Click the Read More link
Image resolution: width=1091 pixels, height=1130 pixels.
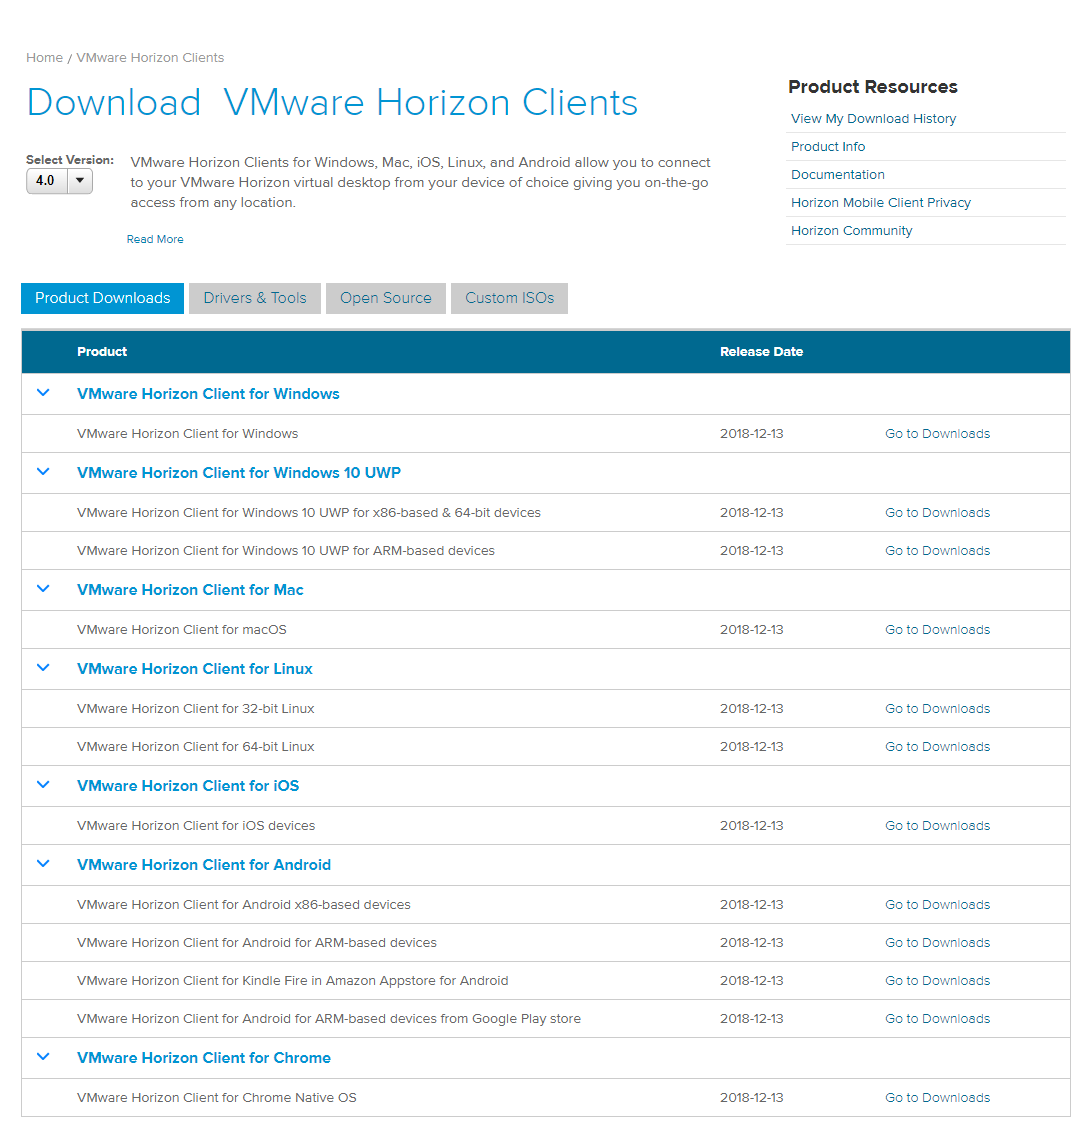[x=155, y=239]
